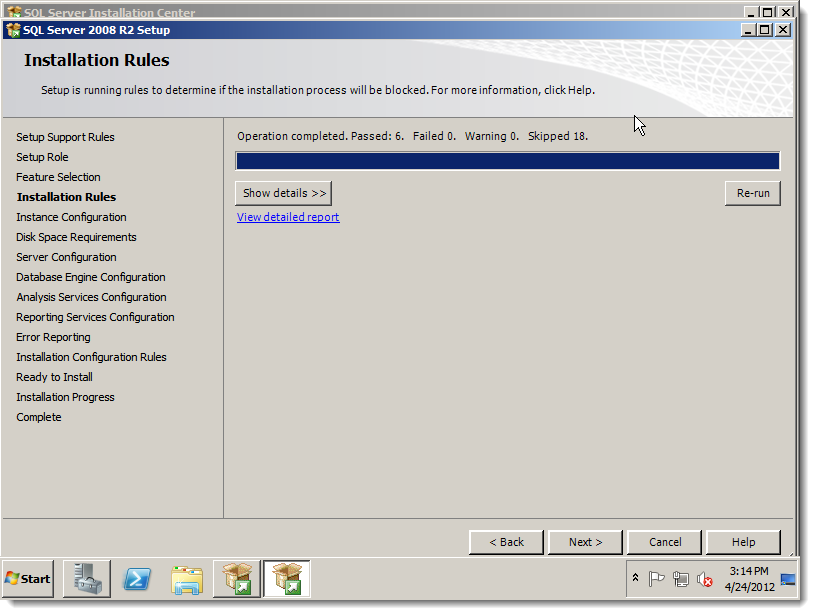Select Installation Rules step in sidebar
Viewport: 815px width, 615px height.
click(67, 197)
